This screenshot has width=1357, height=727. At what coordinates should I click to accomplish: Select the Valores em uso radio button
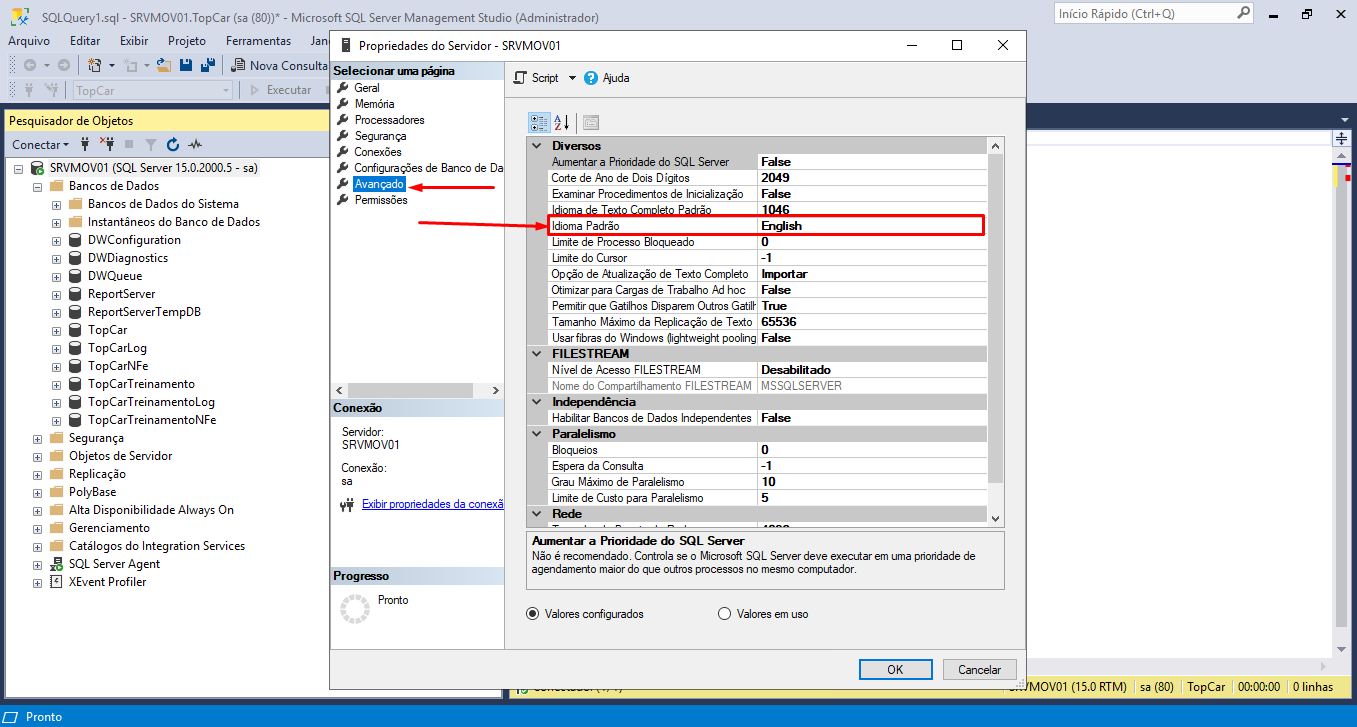pyautogui.click(x=725, y=614)
